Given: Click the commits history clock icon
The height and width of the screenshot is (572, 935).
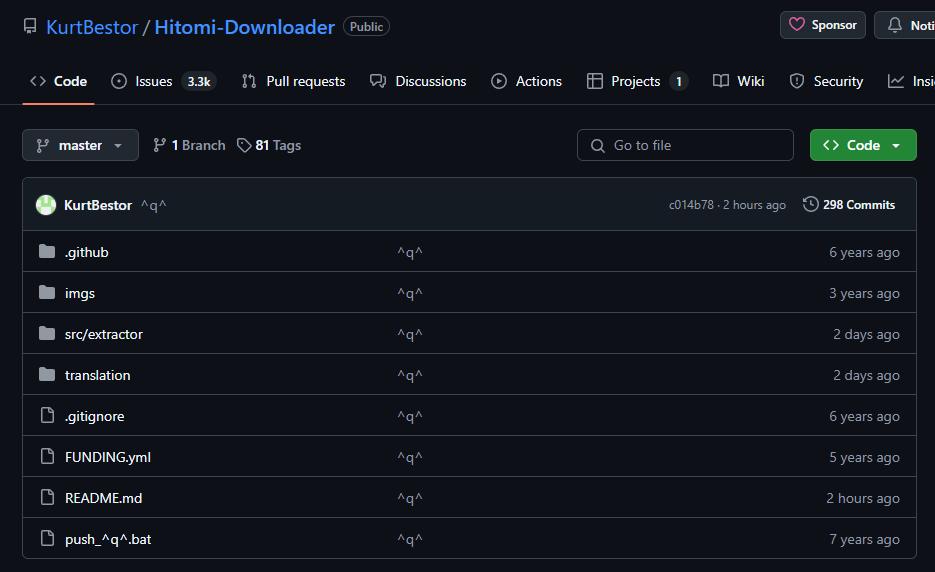Looking at the screenshot, I should tap(810, 204).
